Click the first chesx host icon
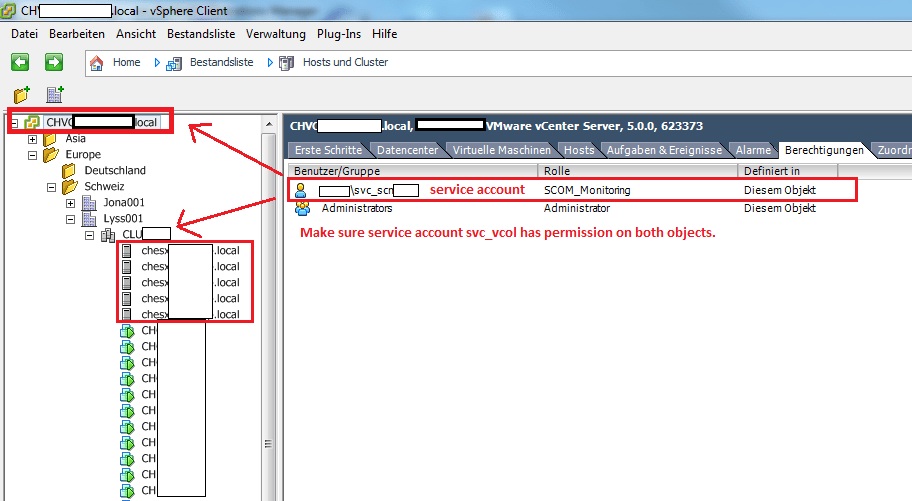Viewport: 912px width, 501px height. (x=126, y=251)
